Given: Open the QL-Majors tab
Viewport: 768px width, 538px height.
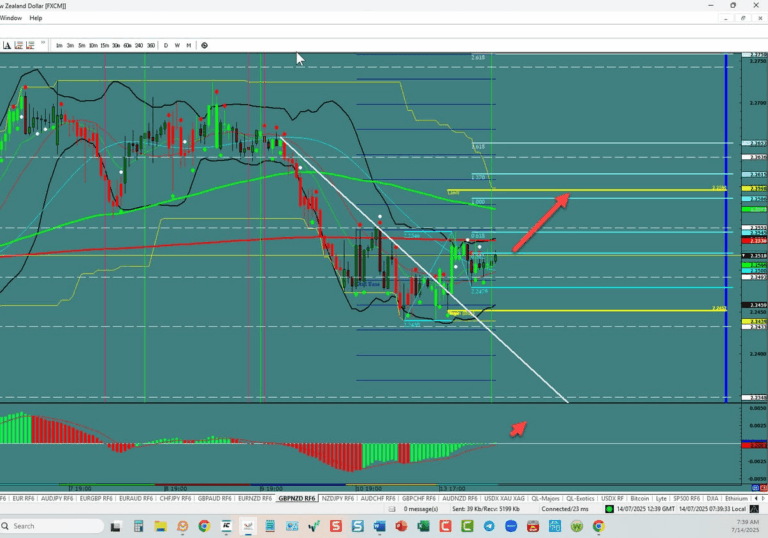Looking at the screenshot, I should point(545,498).
